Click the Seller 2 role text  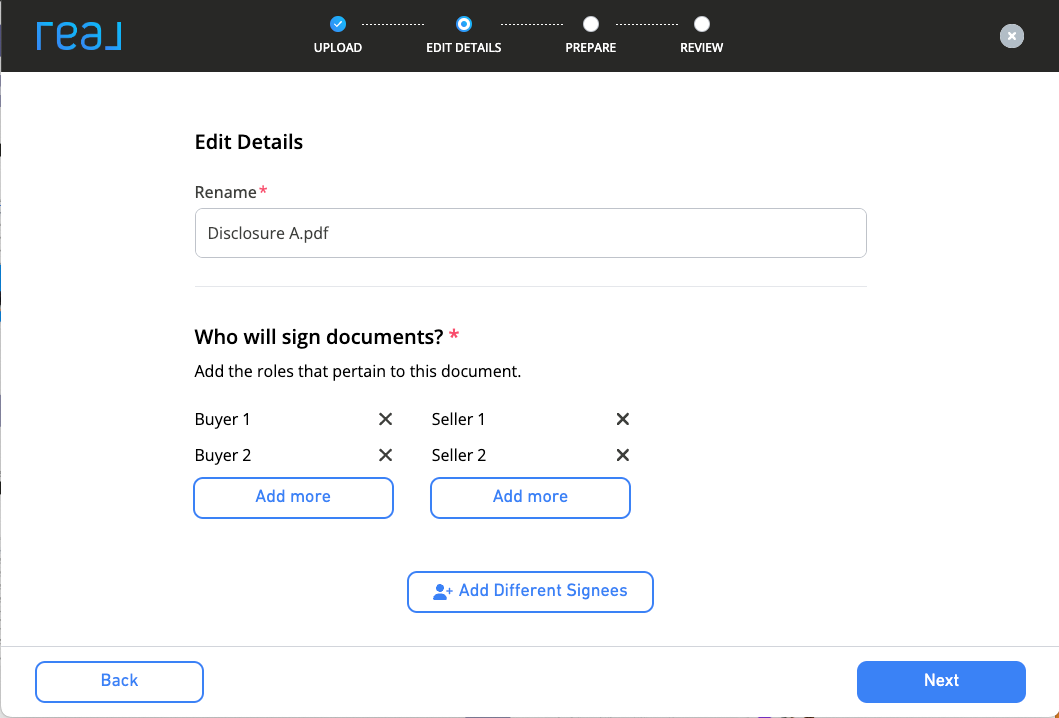click(x=459, y=455)
